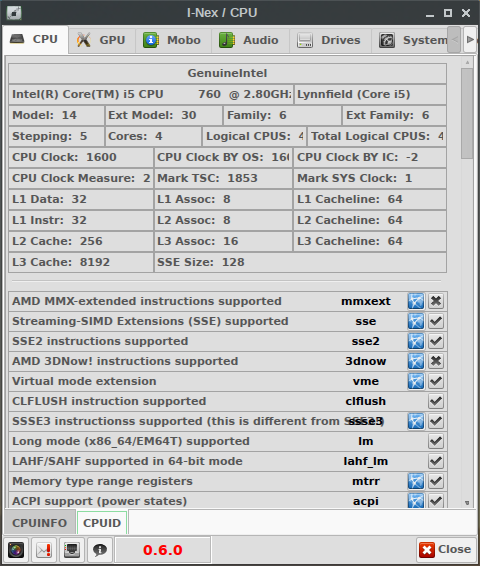The image size is (480, 566).
Task: Open the About info speech-bubble icon
Action: coord(100,550)
